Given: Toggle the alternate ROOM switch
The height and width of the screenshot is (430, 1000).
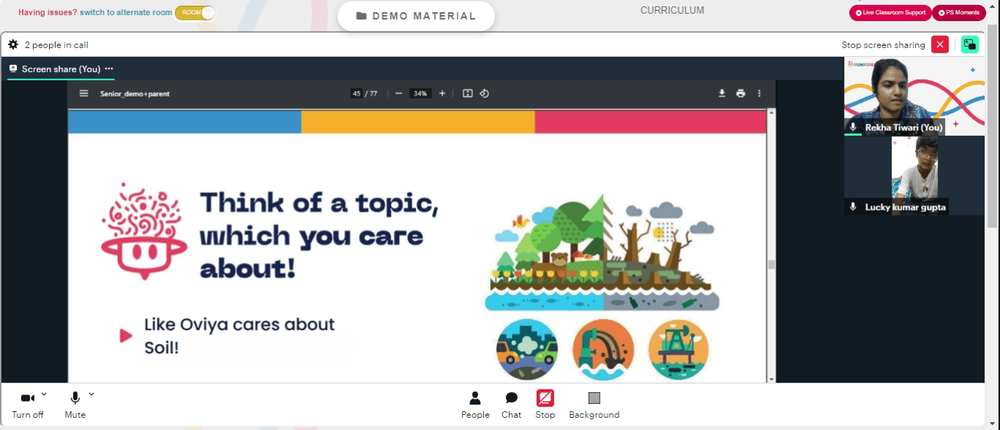Looking at the screenshot, I should (195, 12).
